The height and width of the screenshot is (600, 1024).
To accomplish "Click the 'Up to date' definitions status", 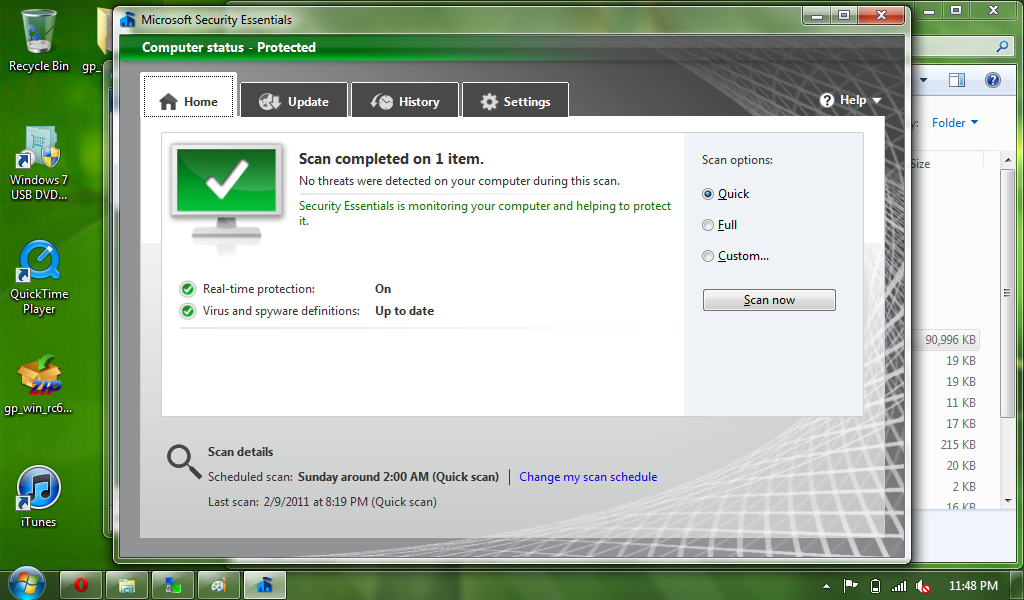I will point(404,311).
